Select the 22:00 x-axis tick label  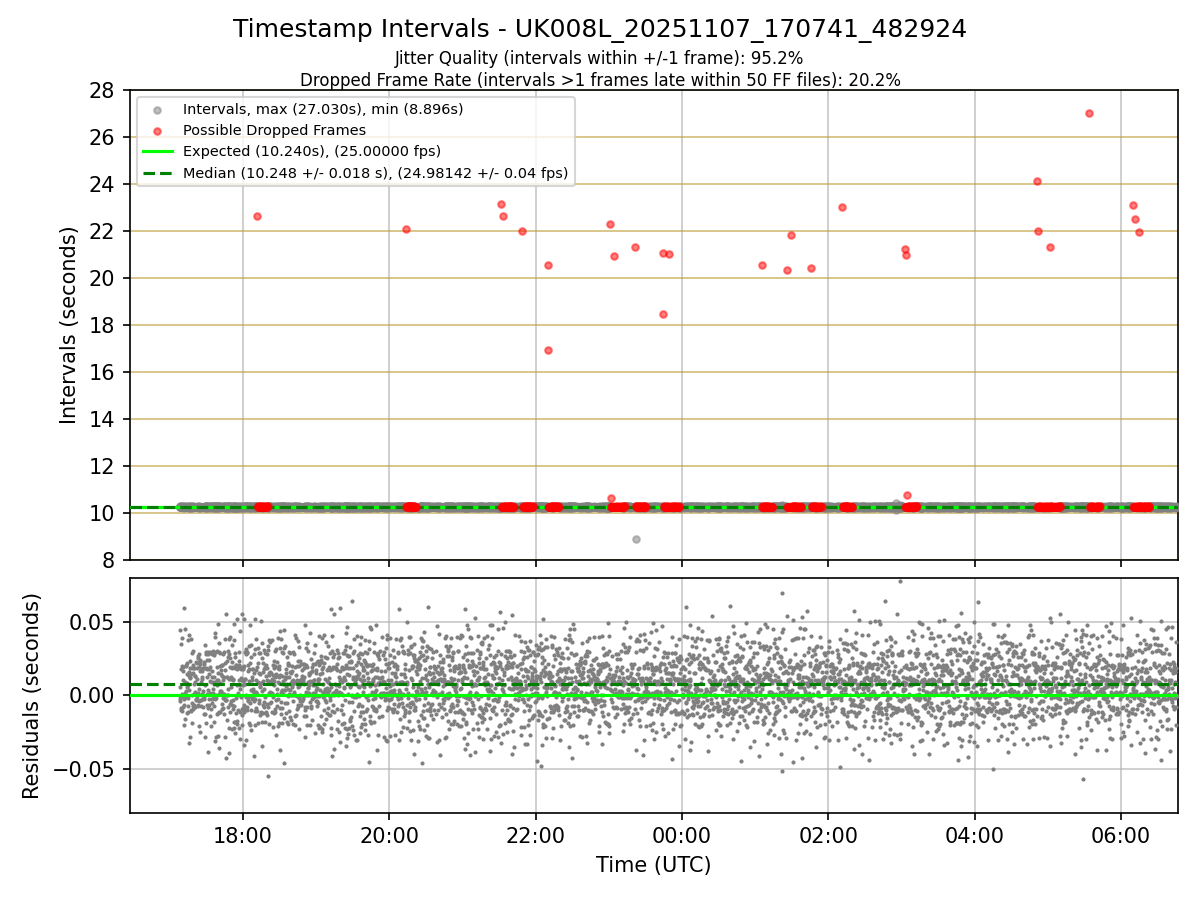click(x=535, y=835)
